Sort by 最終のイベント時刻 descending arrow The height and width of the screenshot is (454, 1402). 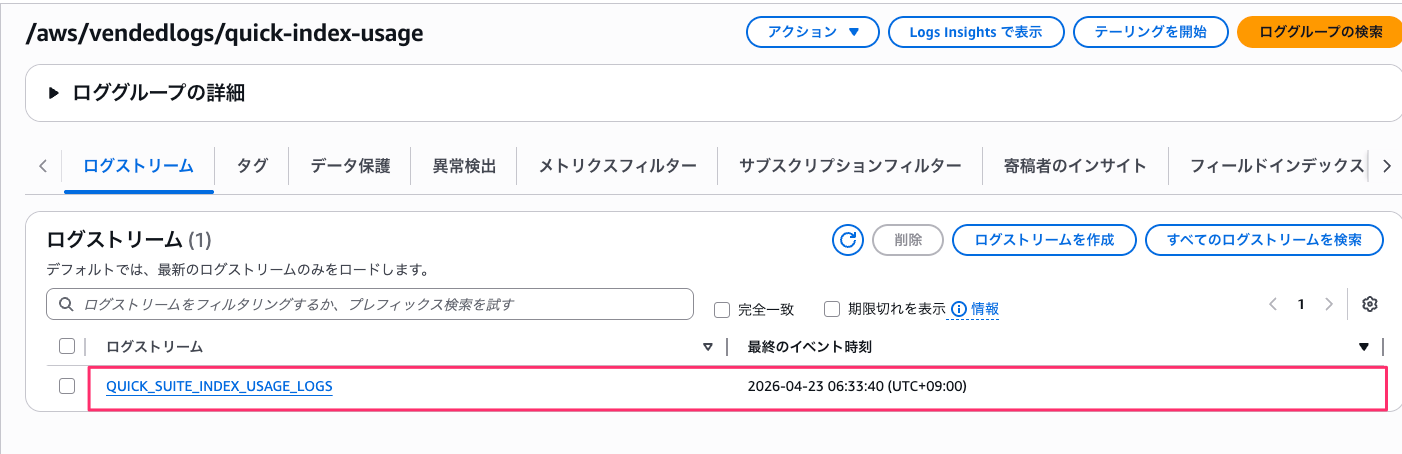click(x=1363, y=347)
